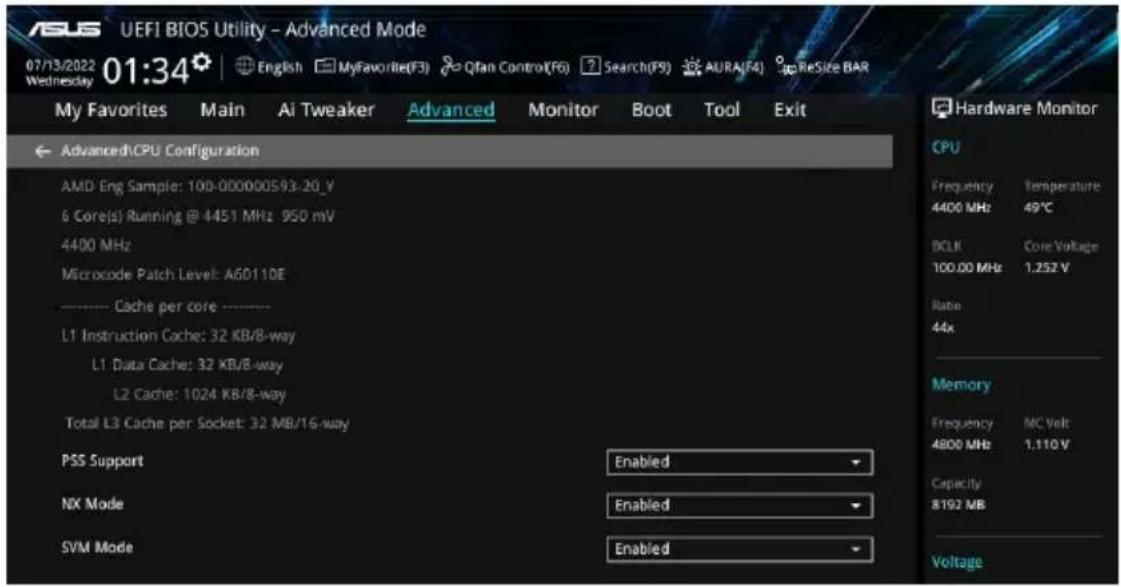Open the Monitor tab

click(563, 110)
